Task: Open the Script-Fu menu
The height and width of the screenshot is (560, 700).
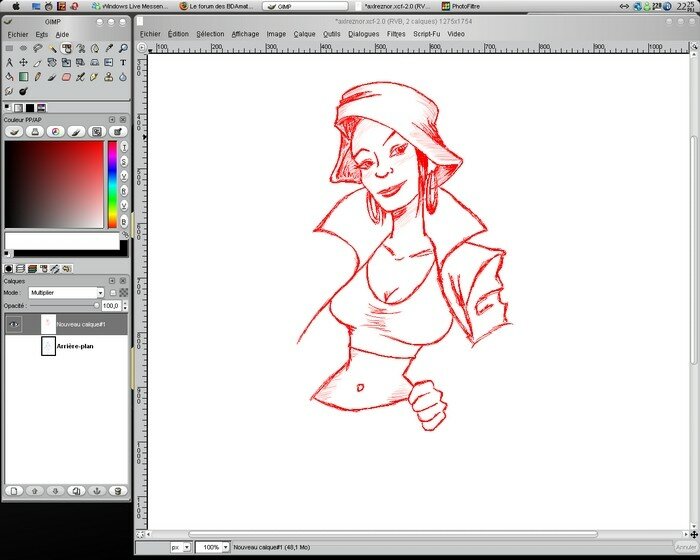Action: [426, 34]
